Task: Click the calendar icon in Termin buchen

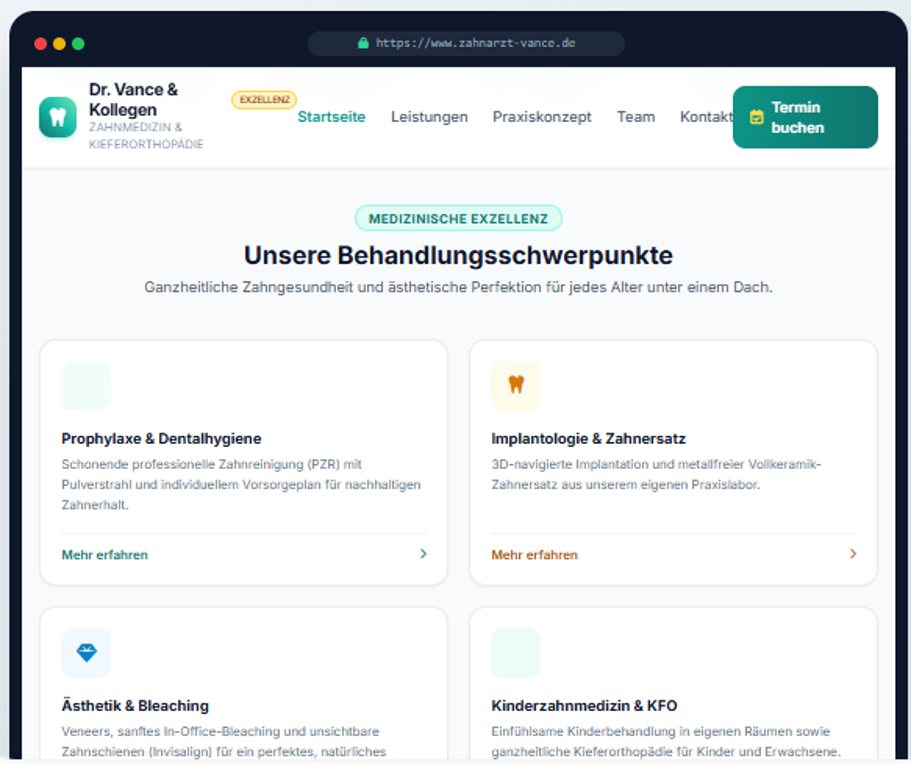Action: pyautogui.click(x=756, y=117)
